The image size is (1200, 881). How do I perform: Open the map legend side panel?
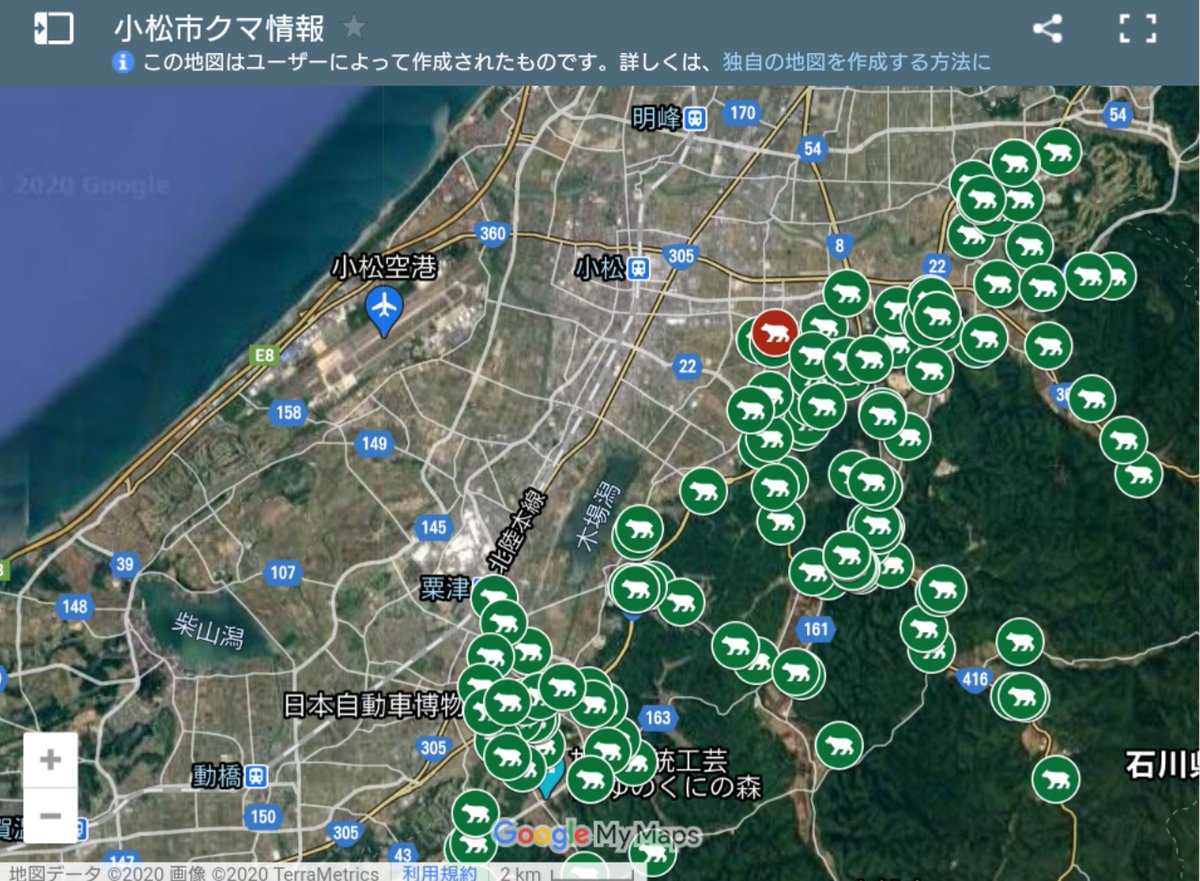tap(54, 28)
